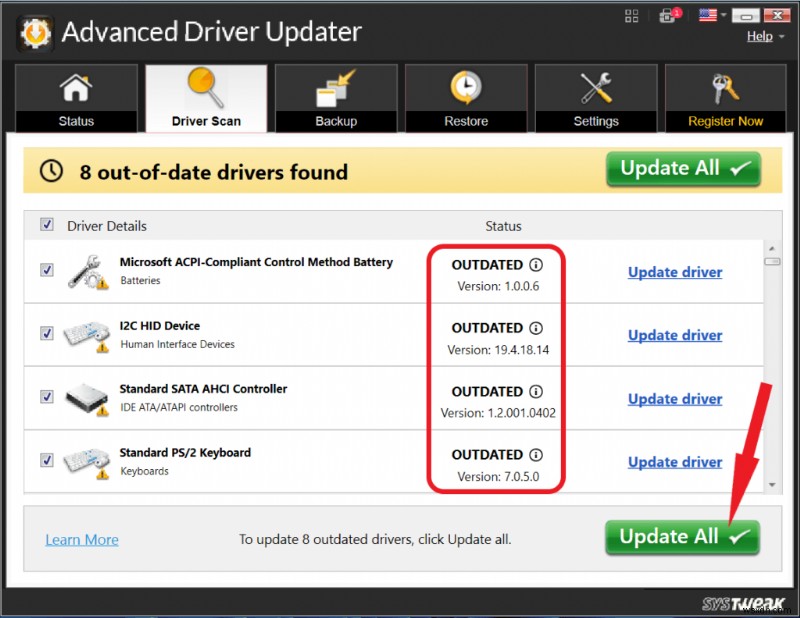Click the bottom Update All button

tap(683, 537)
